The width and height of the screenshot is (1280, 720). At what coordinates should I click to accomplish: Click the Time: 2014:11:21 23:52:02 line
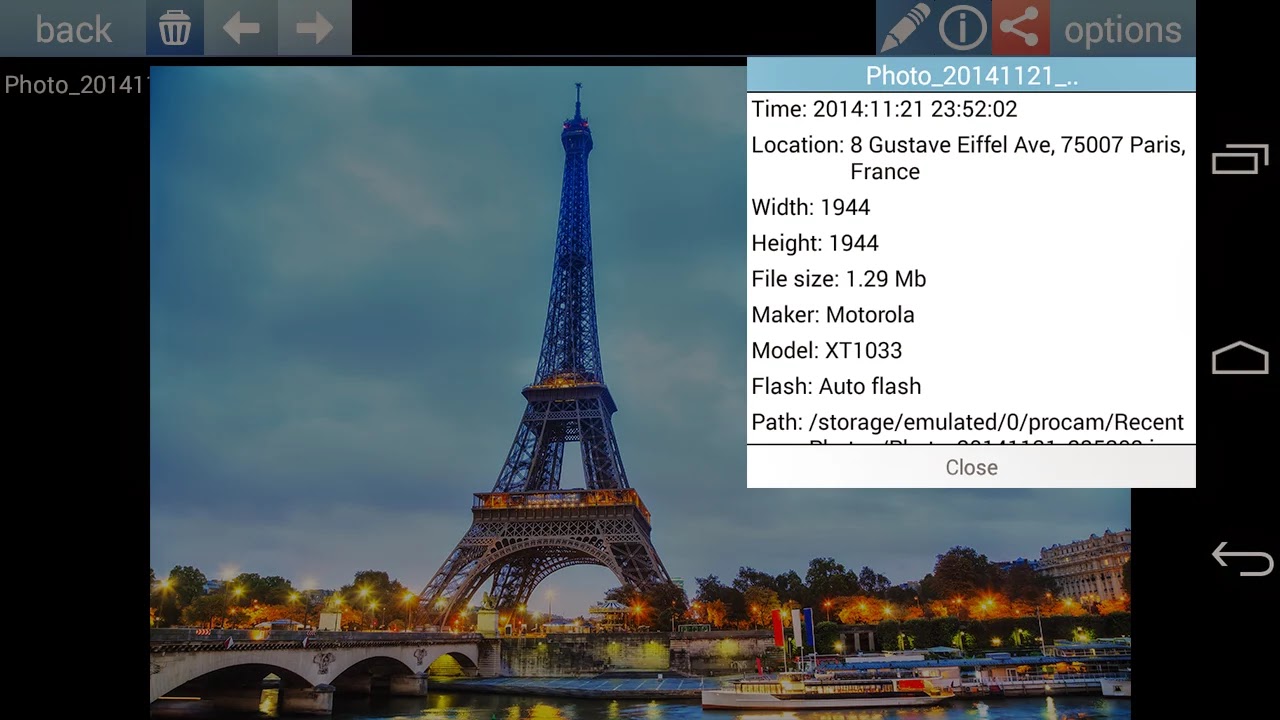884,109
